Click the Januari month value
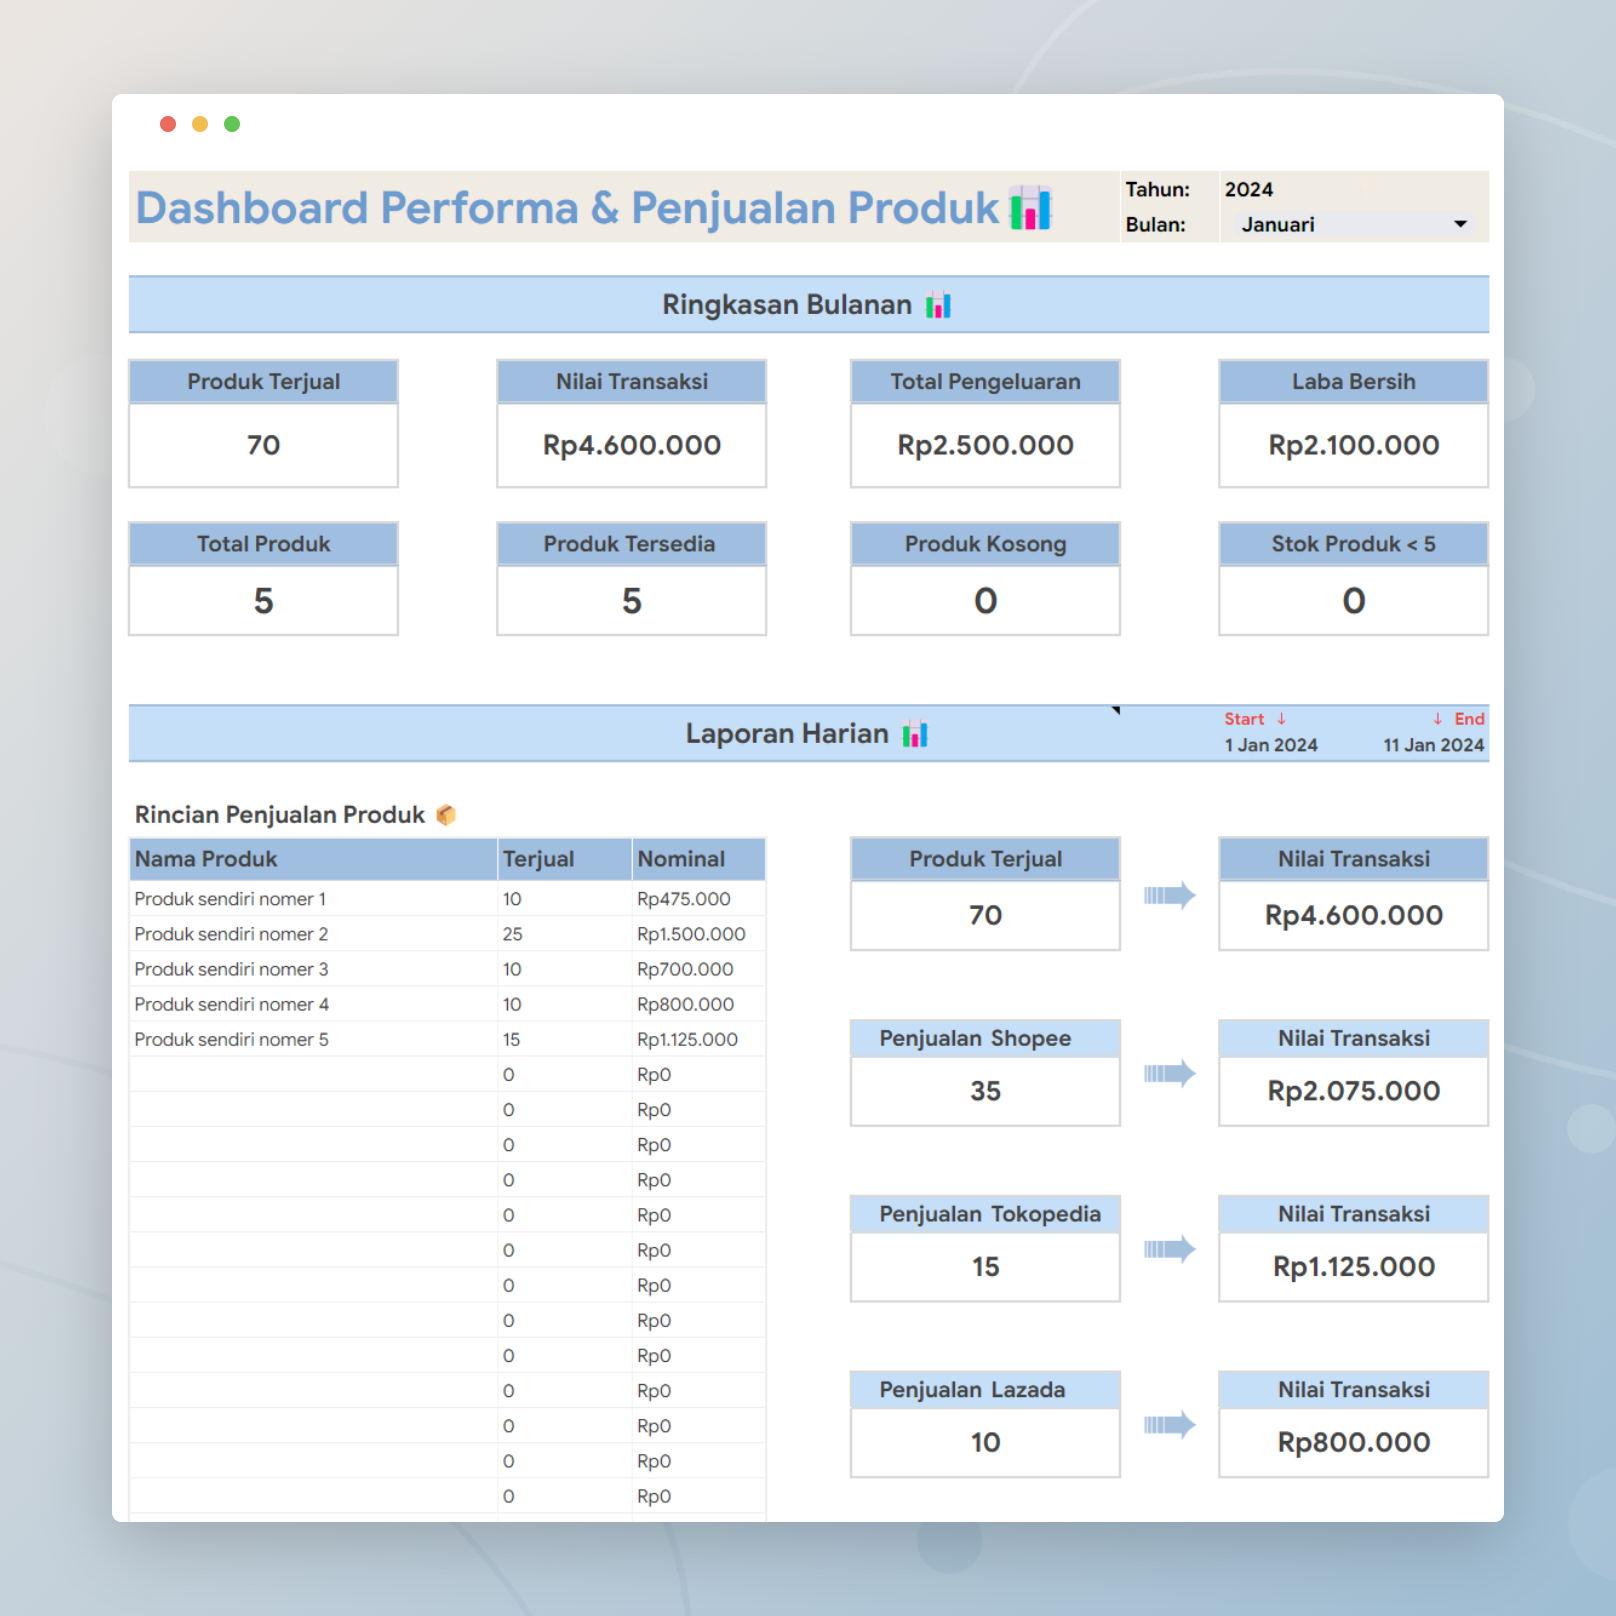Screen dimensions: 1616x1616 pyautogui.click(x=1278, y=225)
